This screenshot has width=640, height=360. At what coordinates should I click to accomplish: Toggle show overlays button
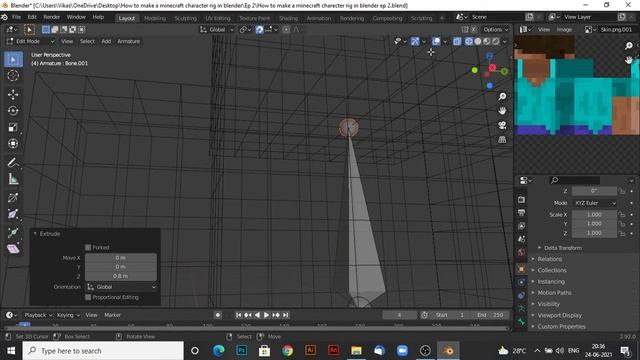(436, 41)
